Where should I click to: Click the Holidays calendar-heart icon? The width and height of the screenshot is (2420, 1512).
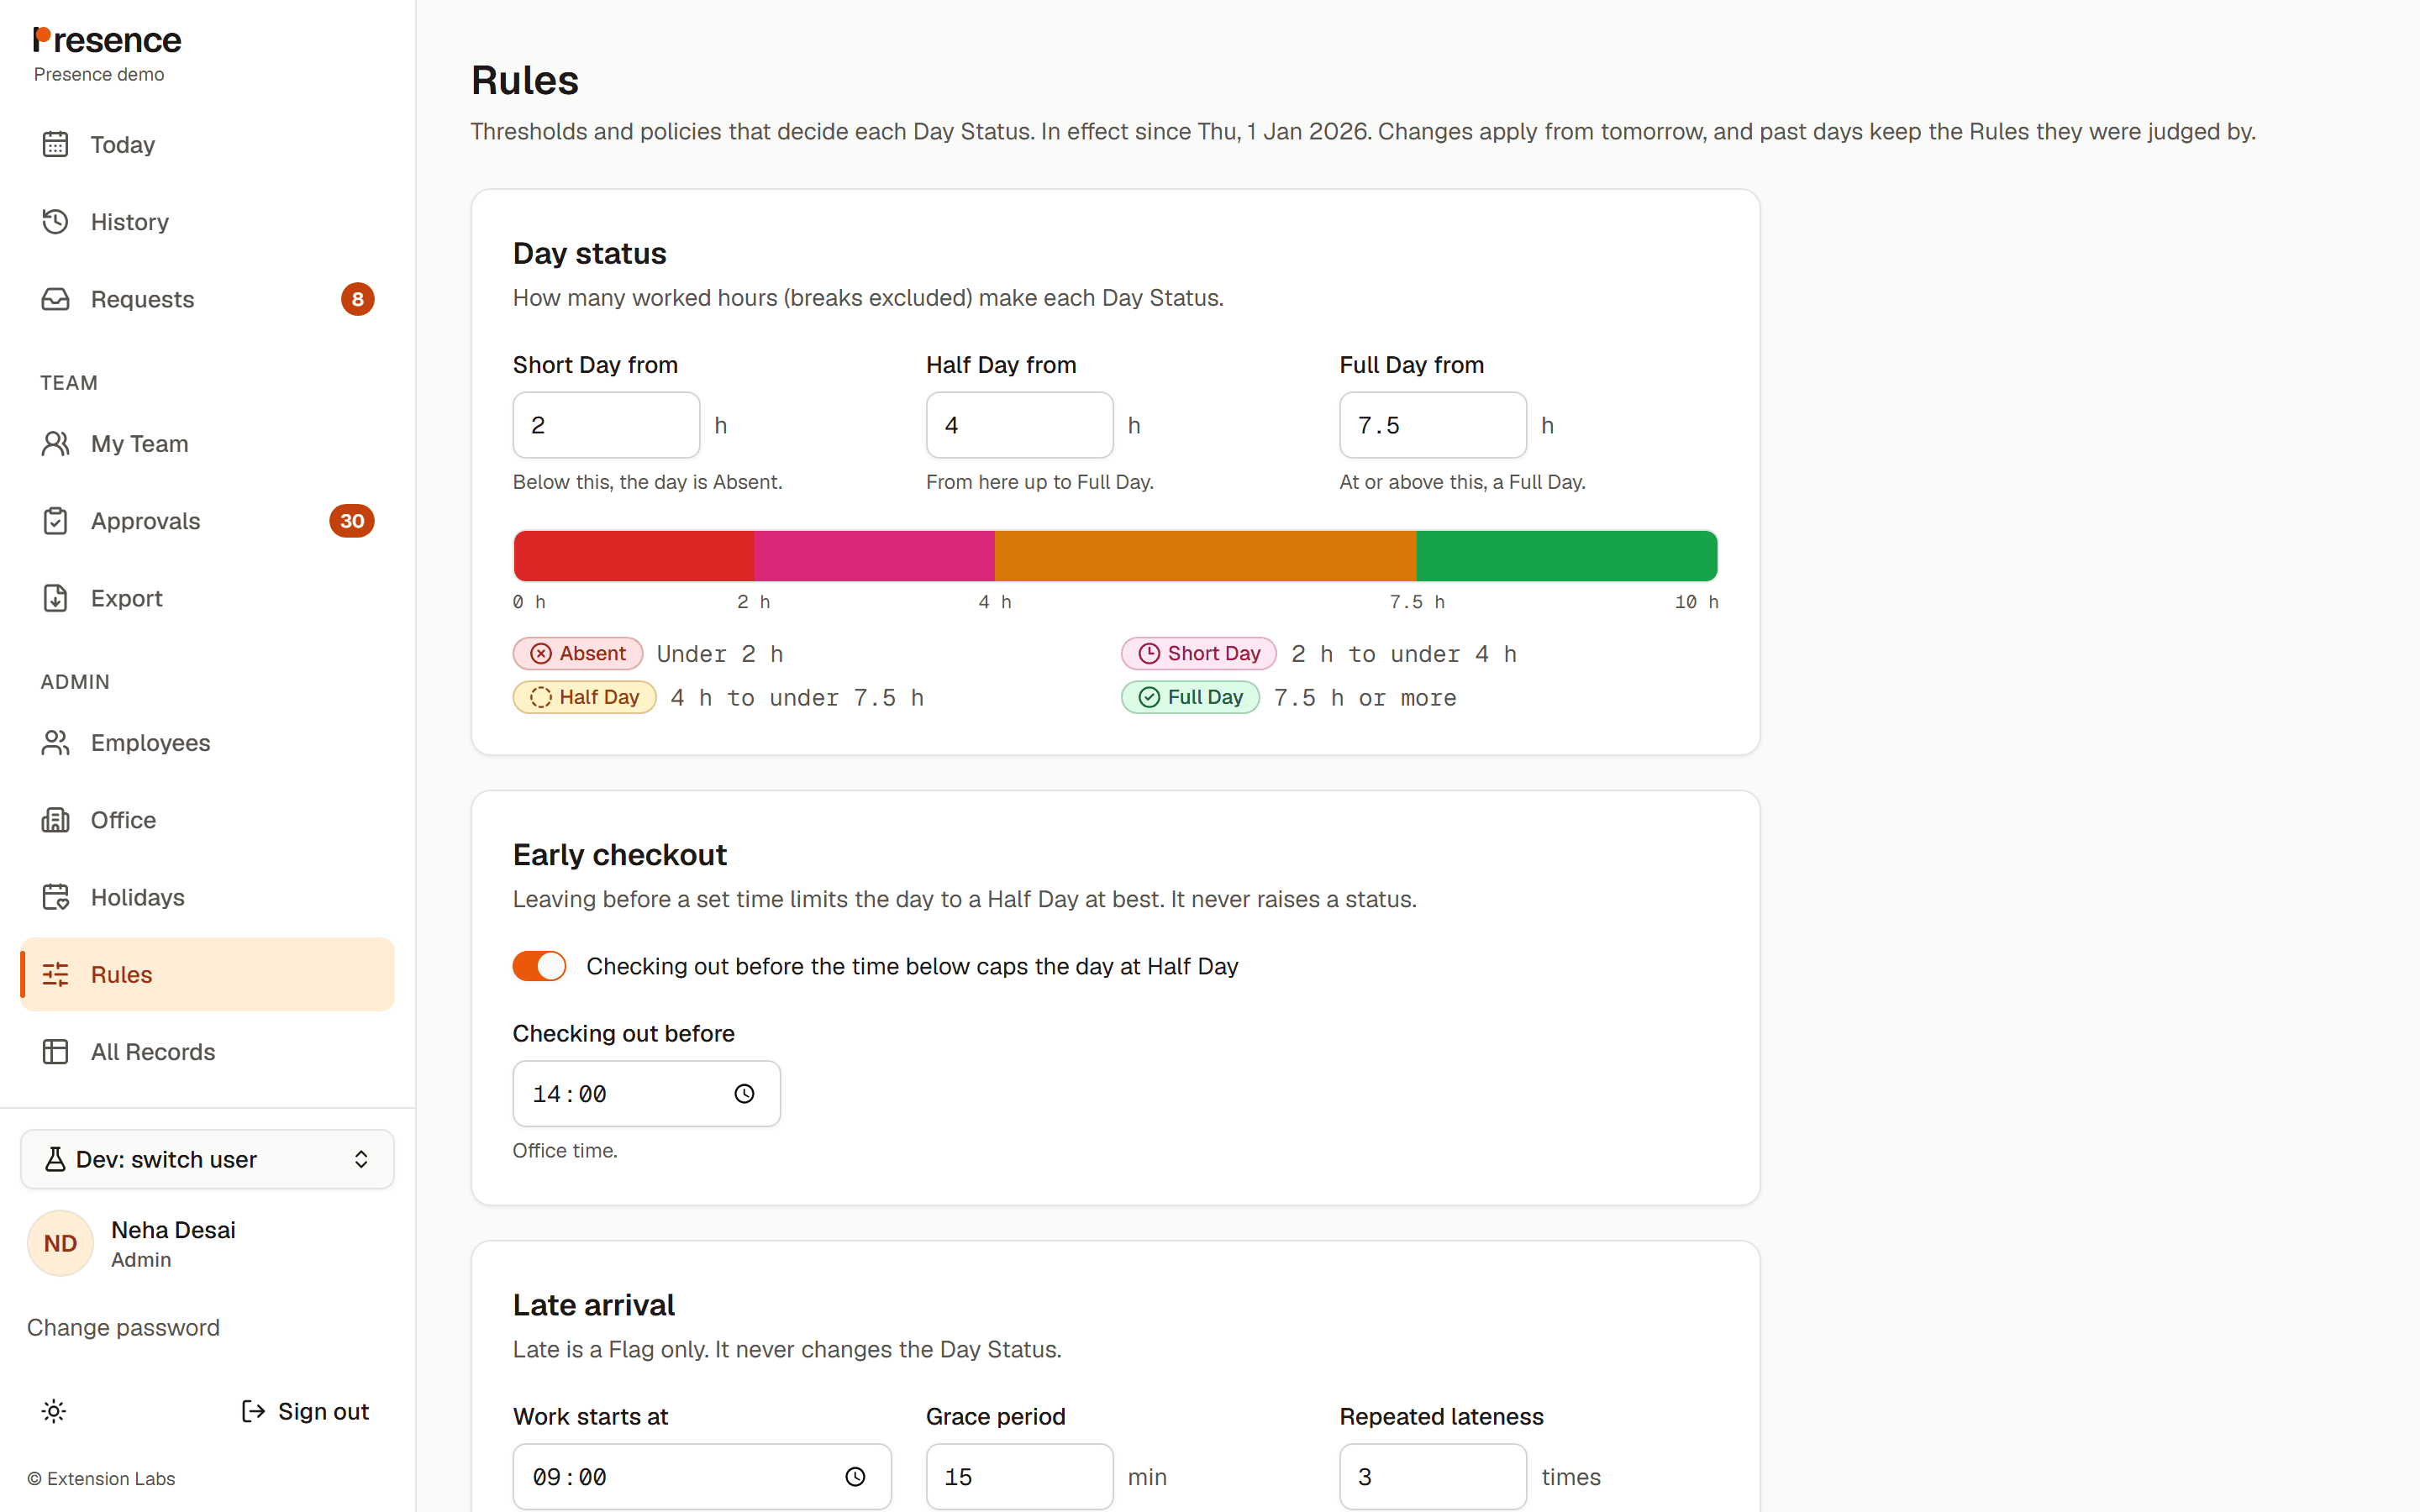[x=55, y=897]
